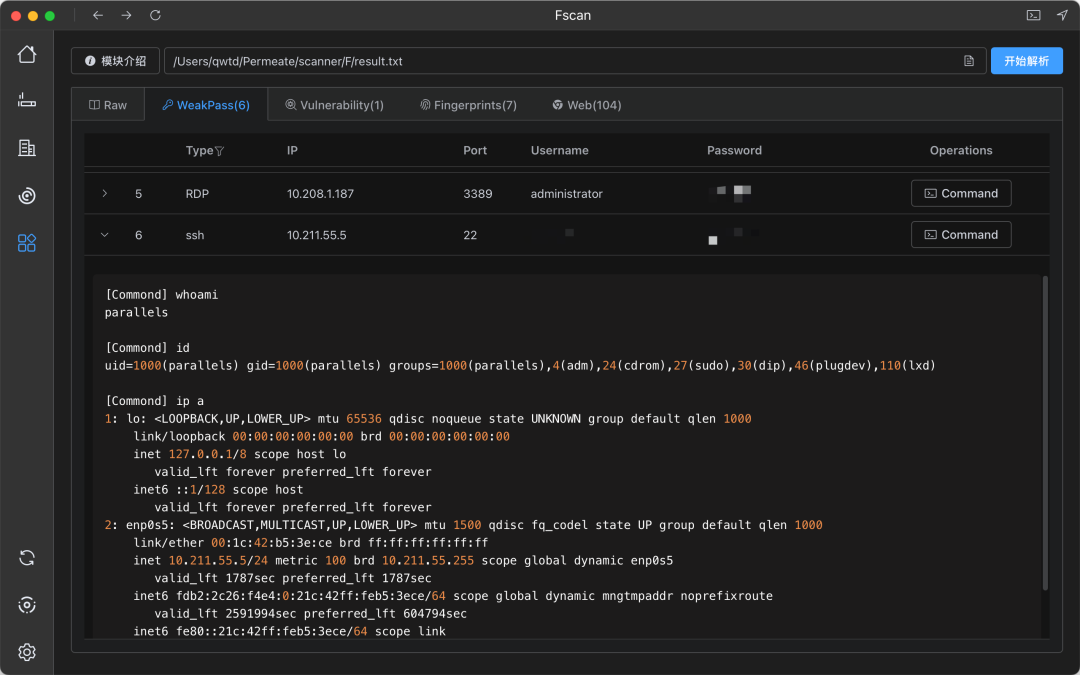The image size is (1080, 675).
Task: Open the Vulnerability(1) tab
Action: (x=334, y=105)
